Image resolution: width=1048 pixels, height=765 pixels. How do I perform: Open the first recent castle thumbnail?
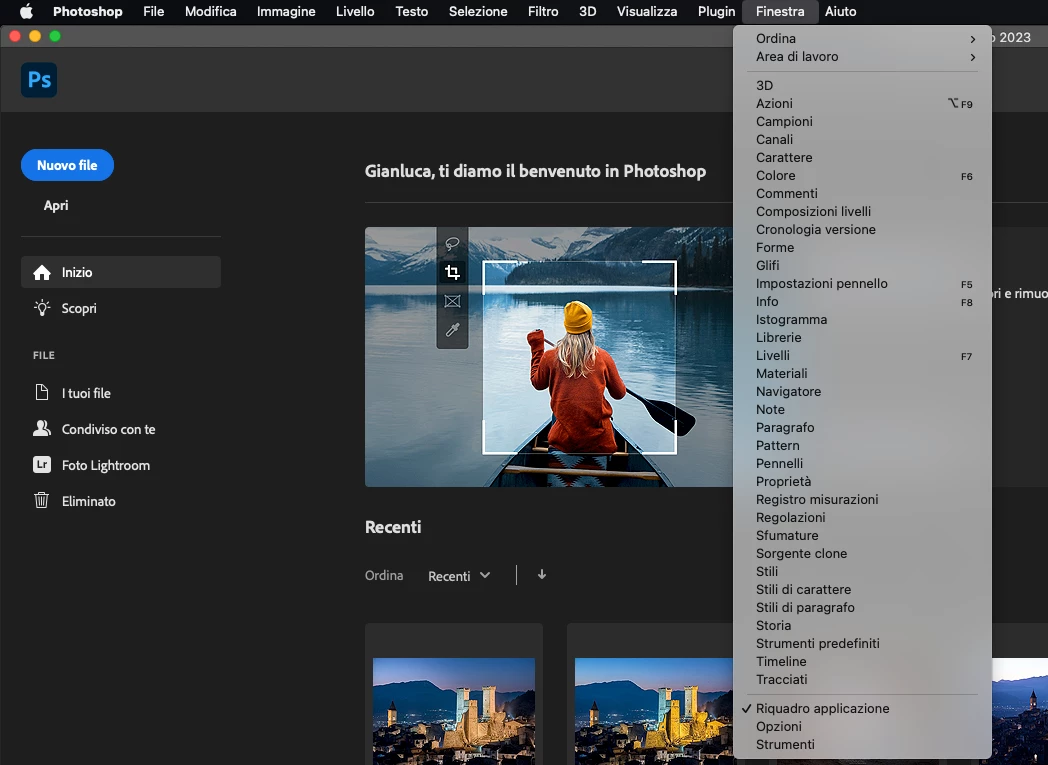tap(454, 711)
